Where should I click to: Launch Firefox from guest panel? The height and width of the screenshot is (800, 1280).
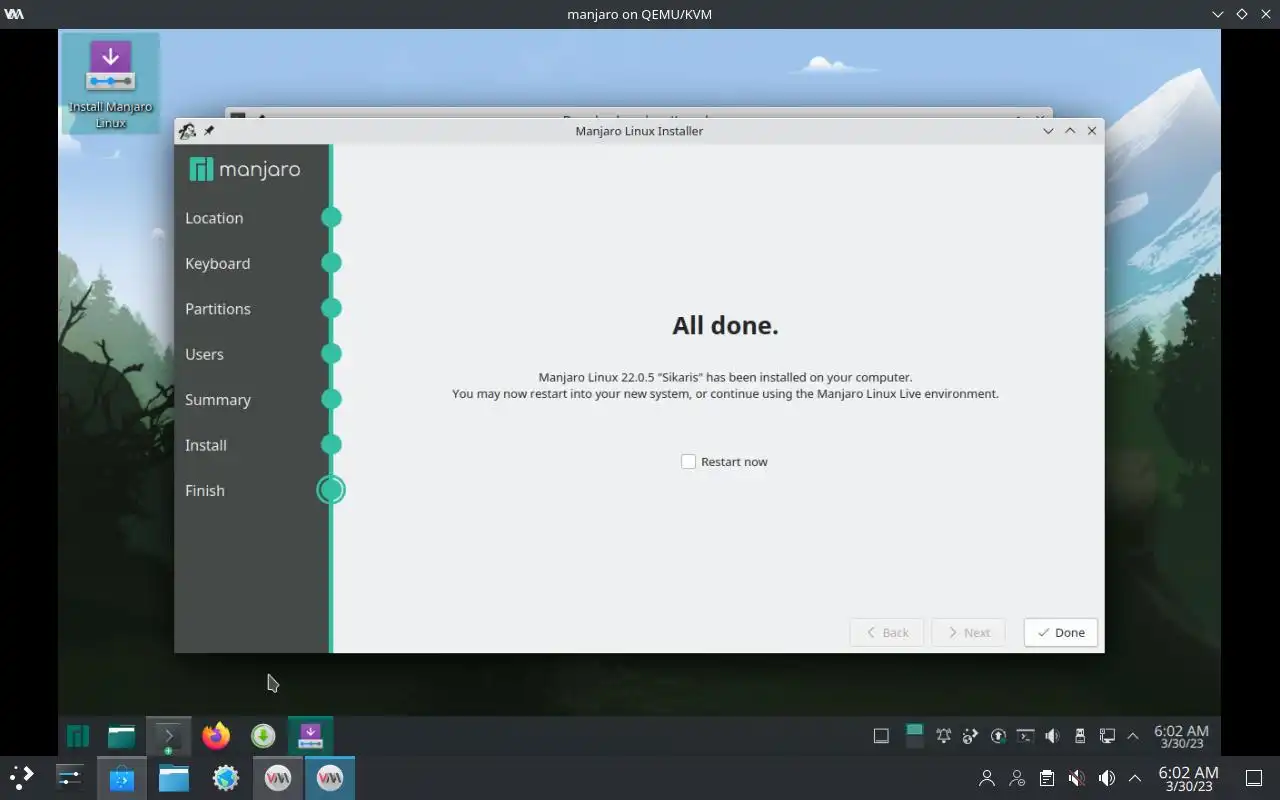tap(215, 737)
